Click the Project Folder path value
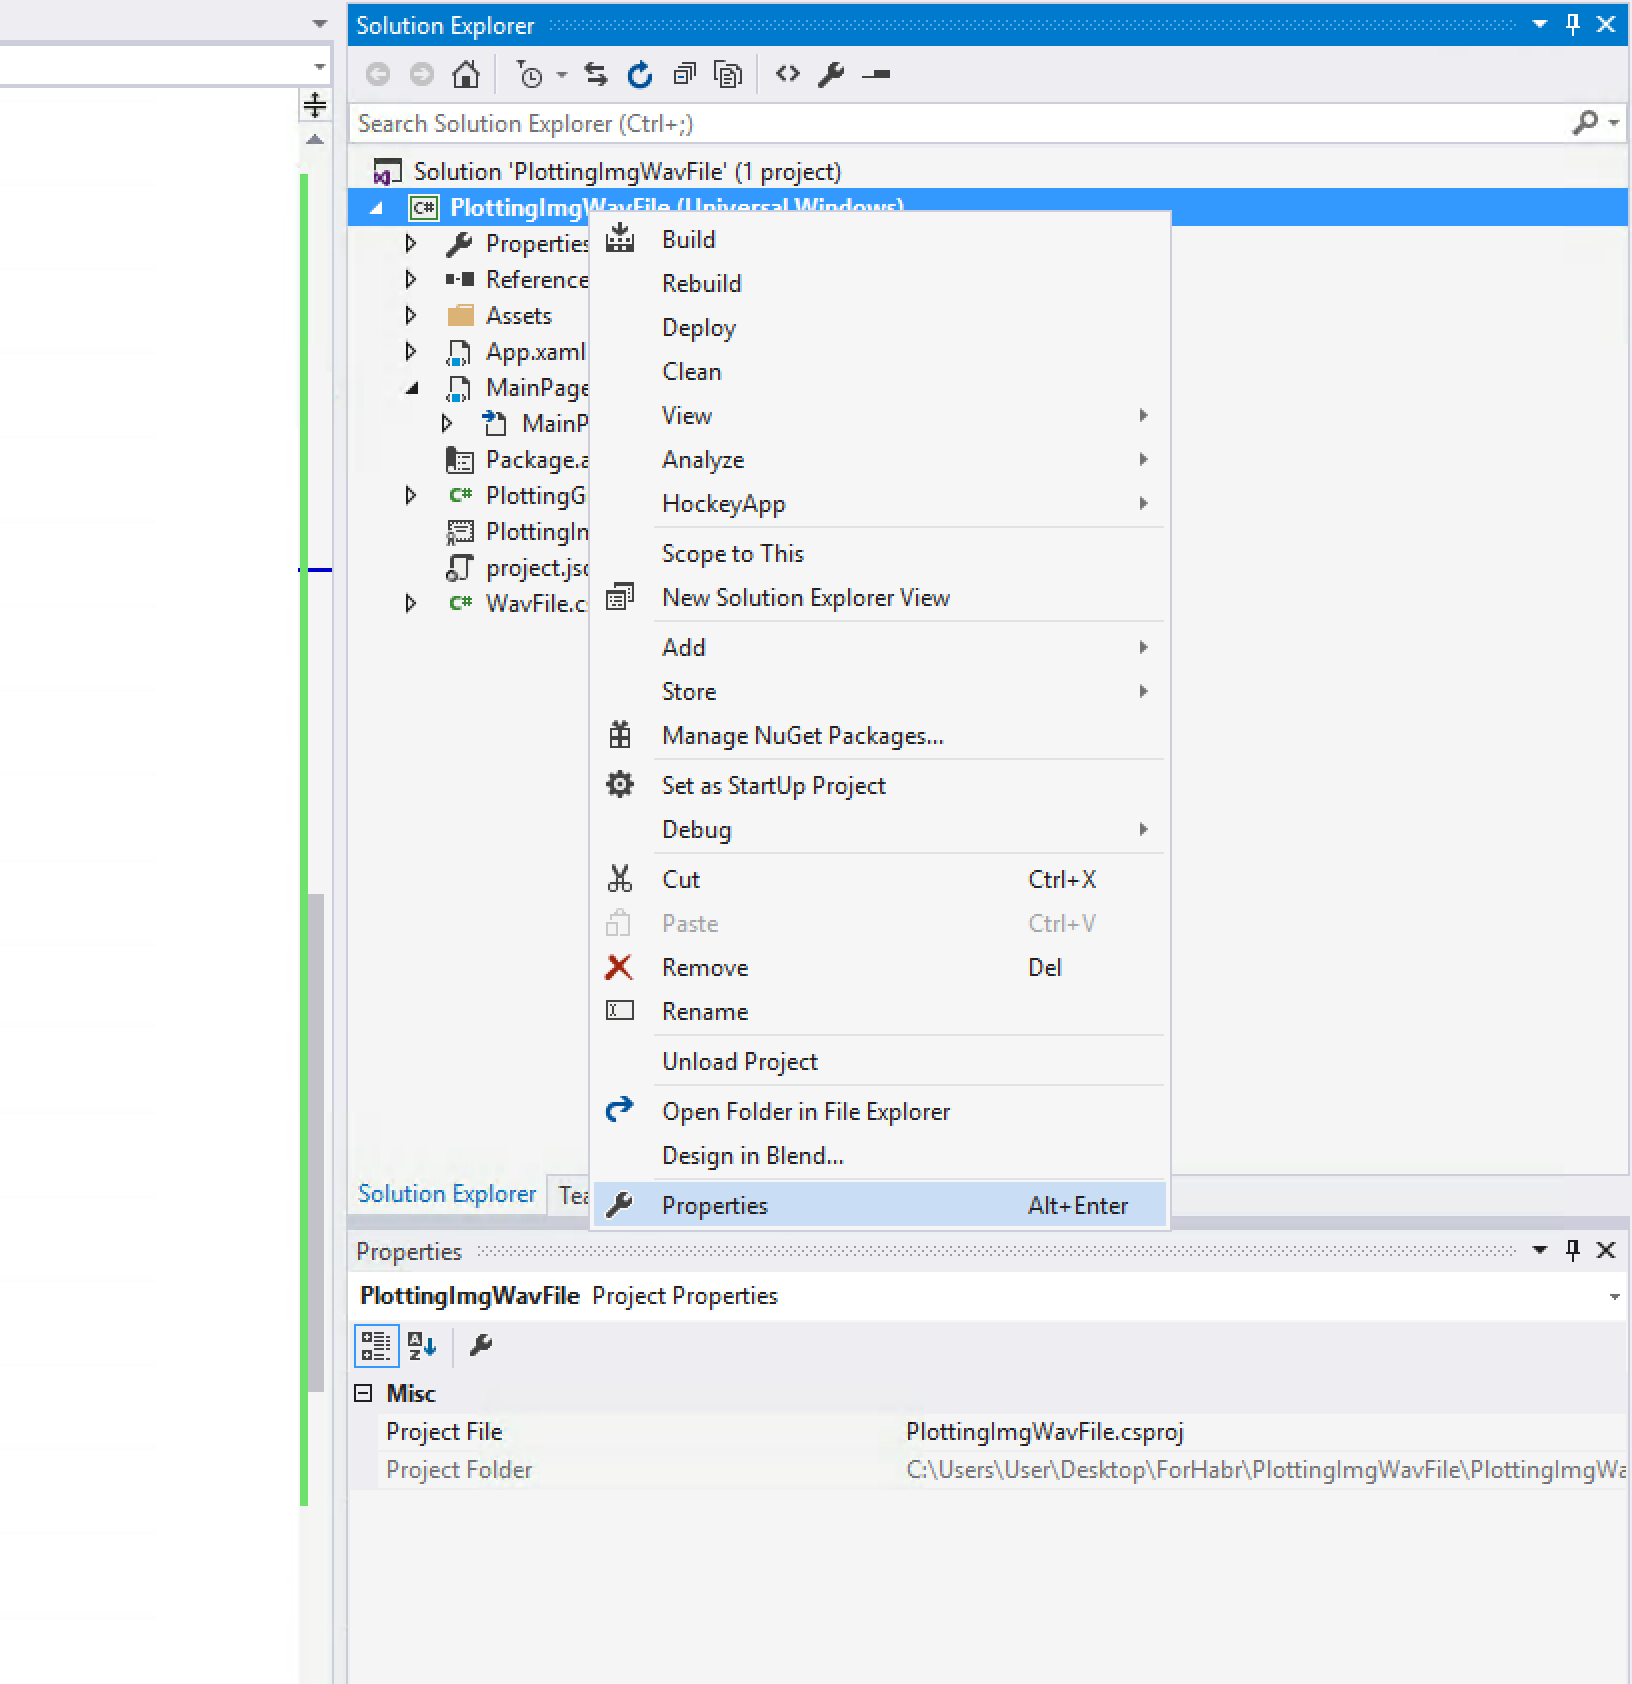 click(1264, 1470)
